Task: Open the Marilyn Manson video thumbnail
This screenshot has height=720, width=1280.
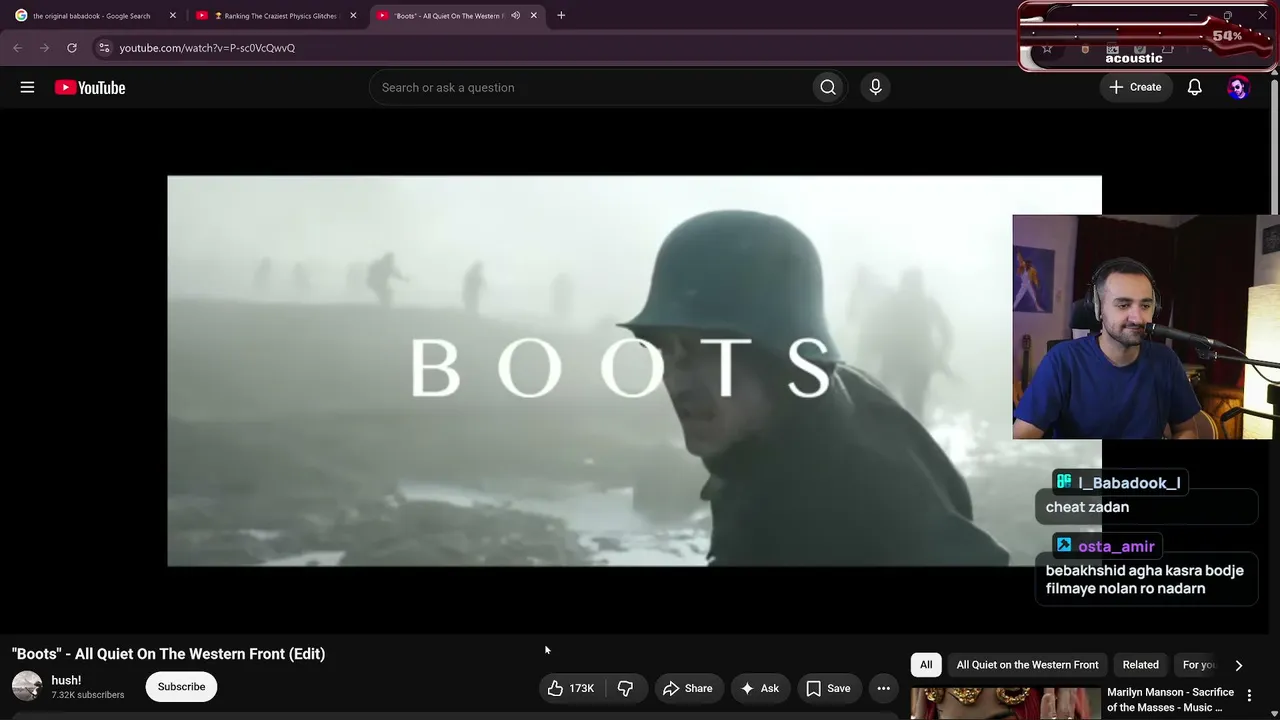Action: tap(1004, 703)
